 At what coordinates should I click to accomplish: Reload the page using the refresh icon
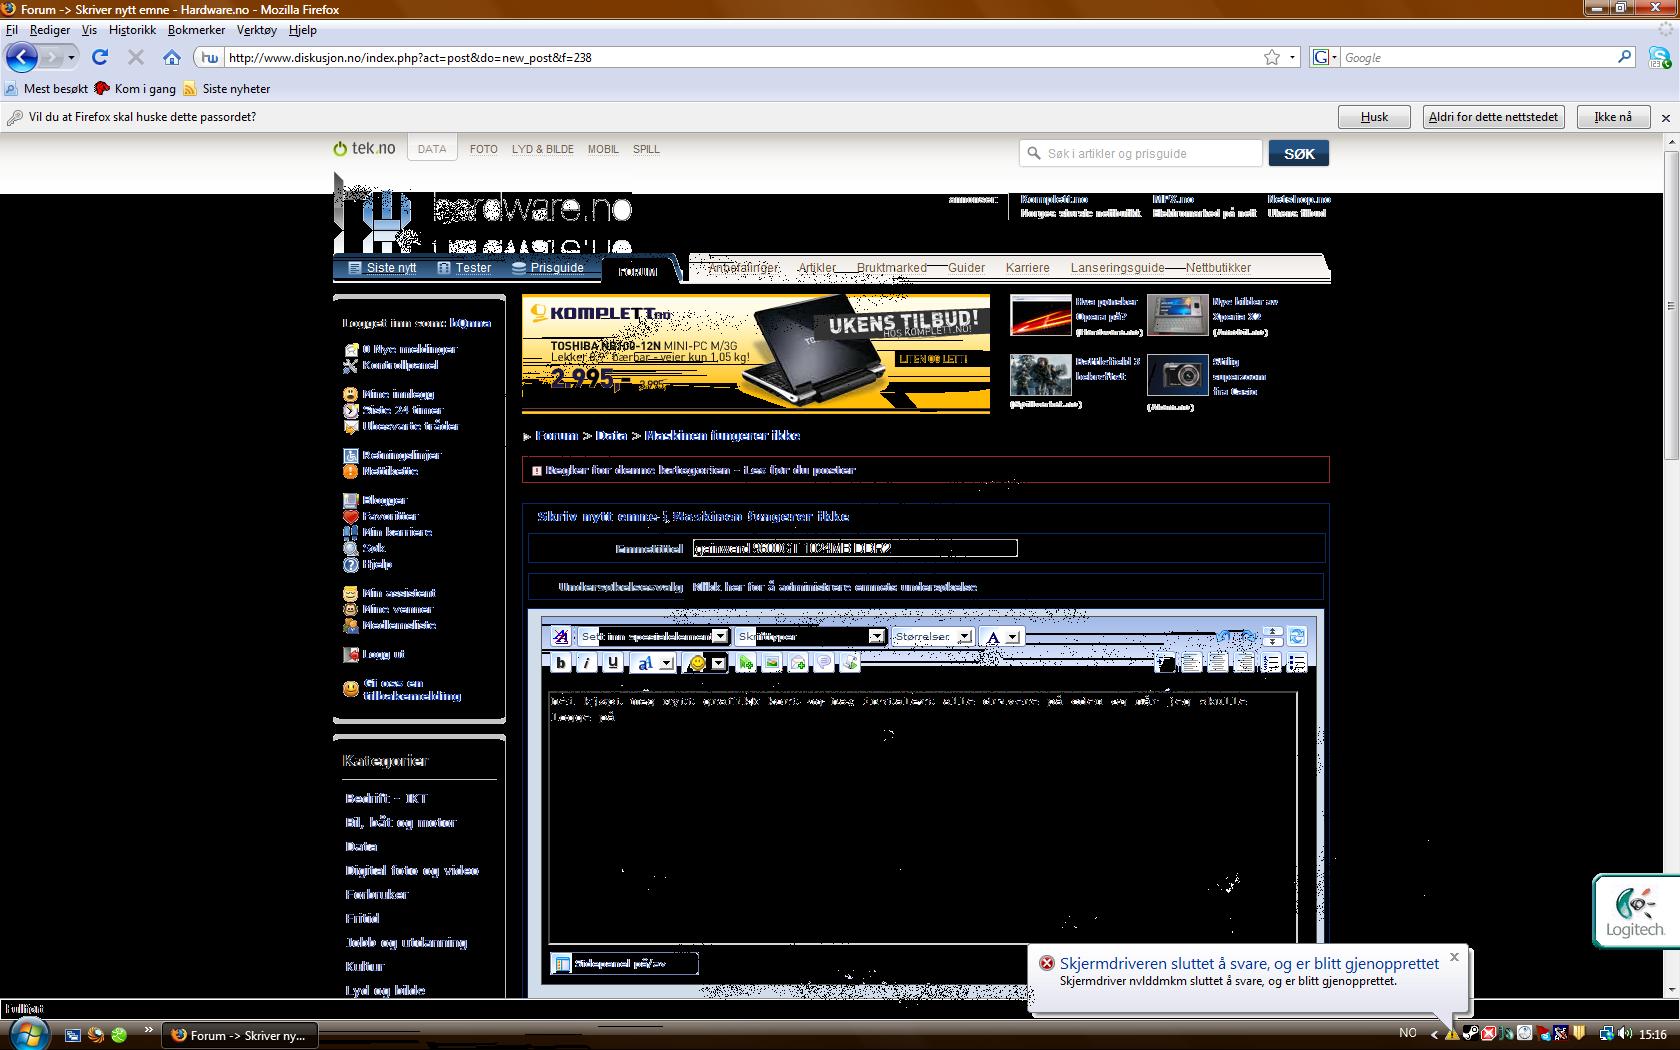[100, 57]
